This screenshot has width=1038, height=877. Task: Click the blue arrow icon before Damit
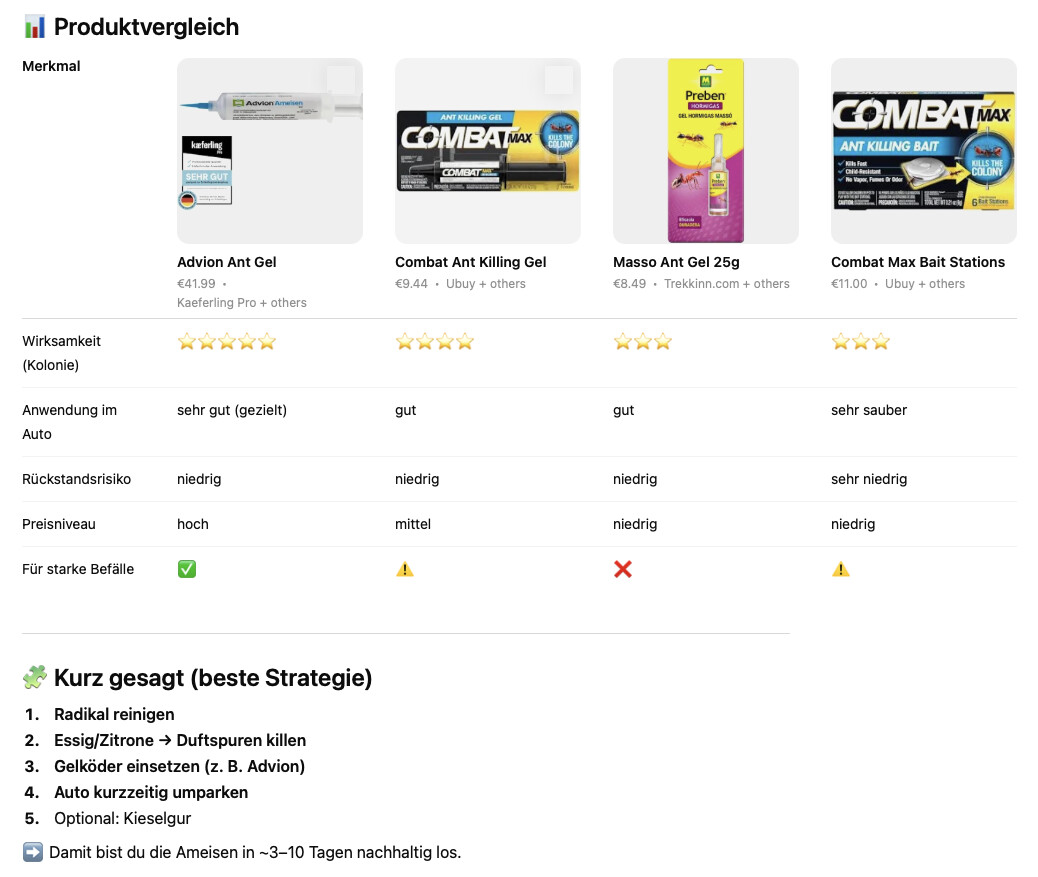(32, 852)
